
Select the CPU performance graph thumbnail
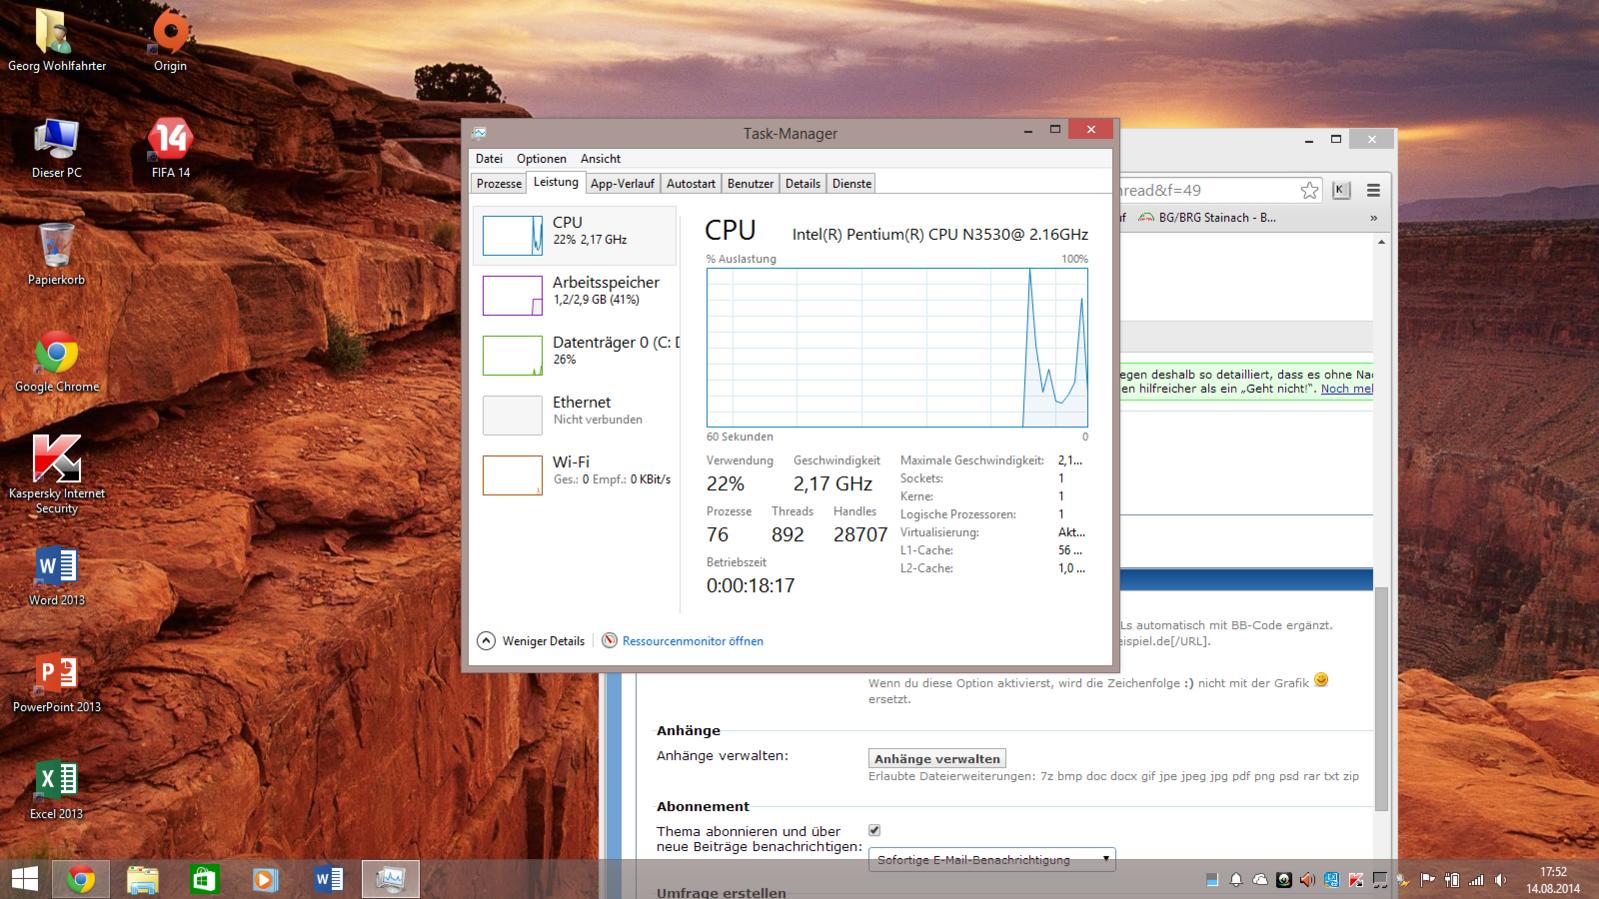[512, 236]
